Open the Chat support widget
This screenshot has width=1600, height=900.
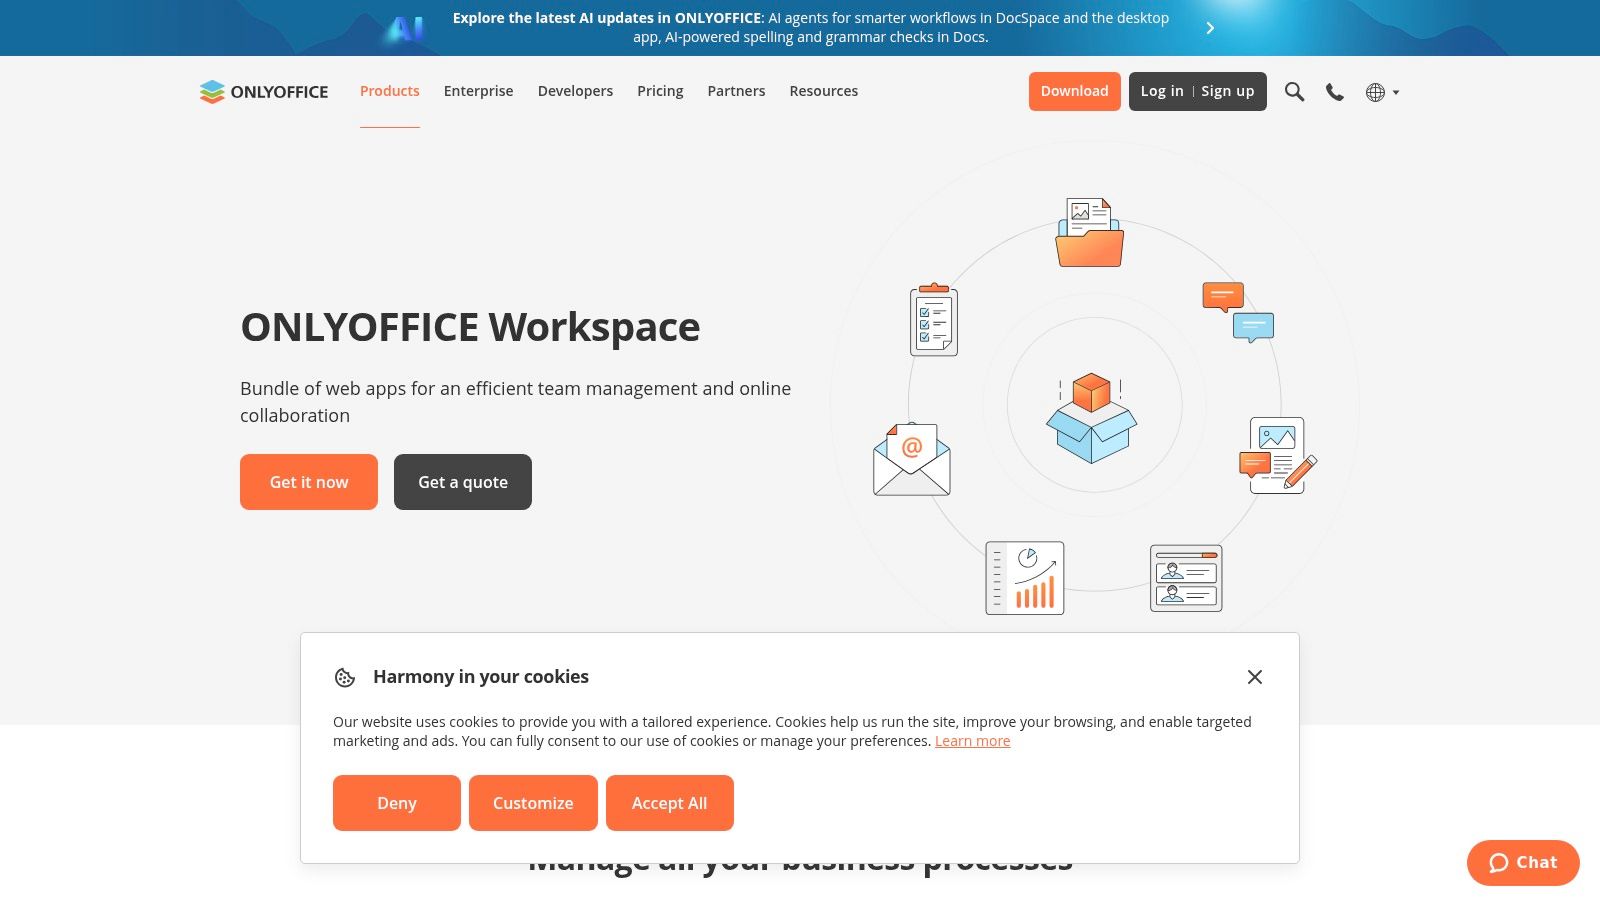pyautogui.click(x=1522, y=862)
